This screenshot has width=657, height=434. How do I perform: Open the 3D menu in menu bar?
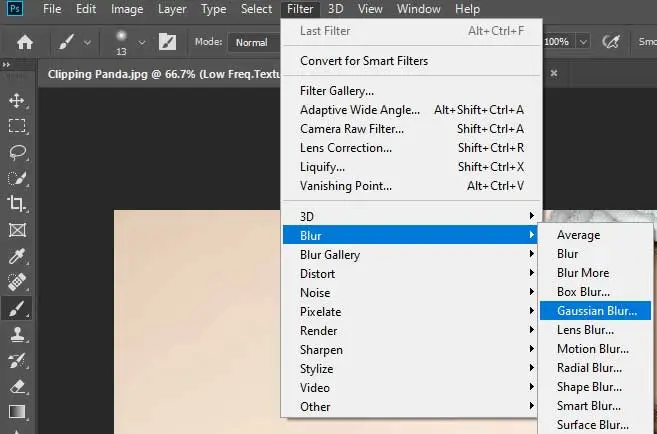click(335, 9)
